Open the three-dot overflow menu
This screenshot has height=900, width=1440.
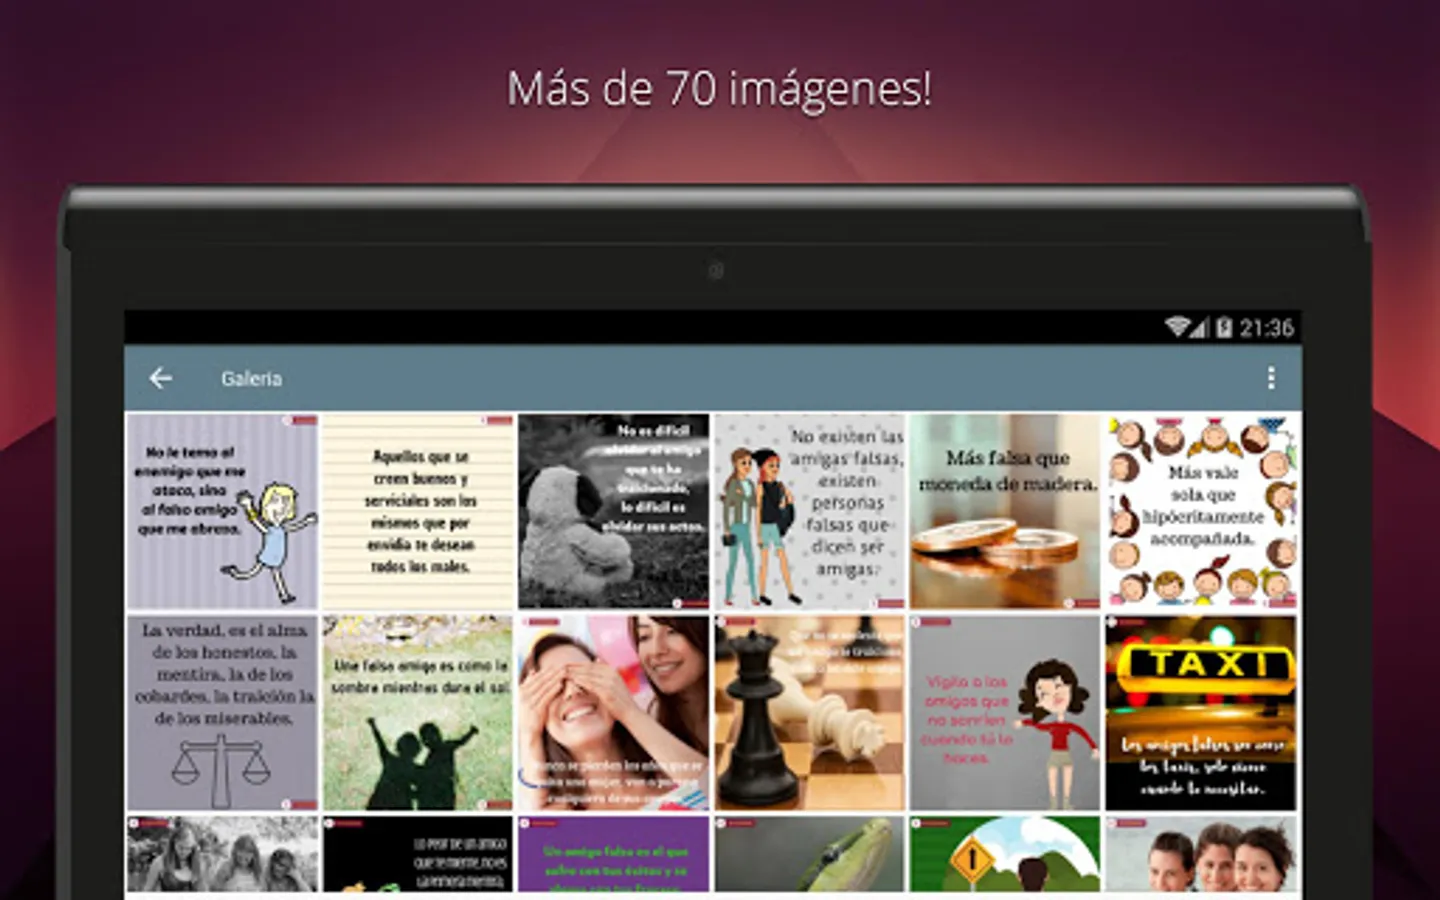1271,378
